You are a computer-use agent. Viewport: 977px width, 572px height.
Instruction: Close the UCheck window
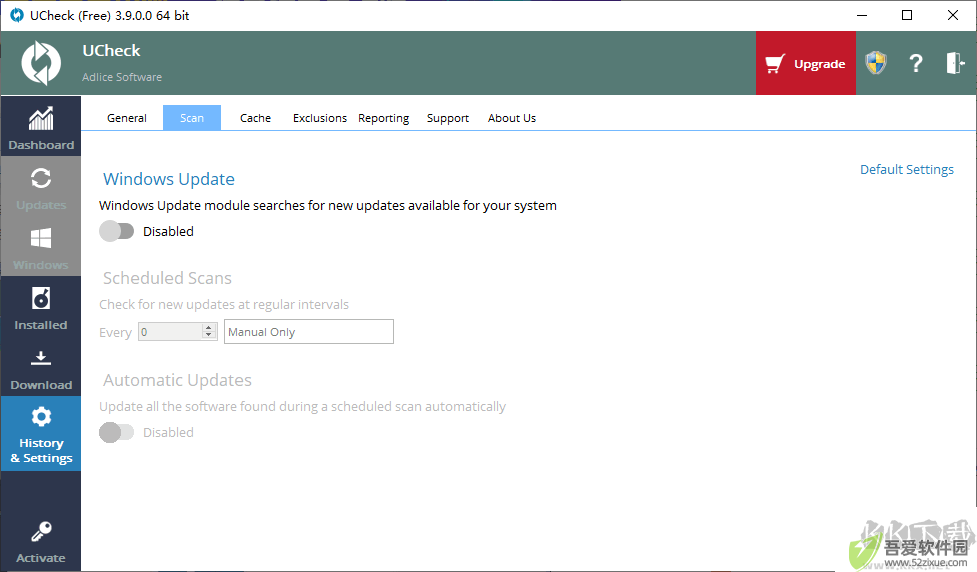click(953, 15)
